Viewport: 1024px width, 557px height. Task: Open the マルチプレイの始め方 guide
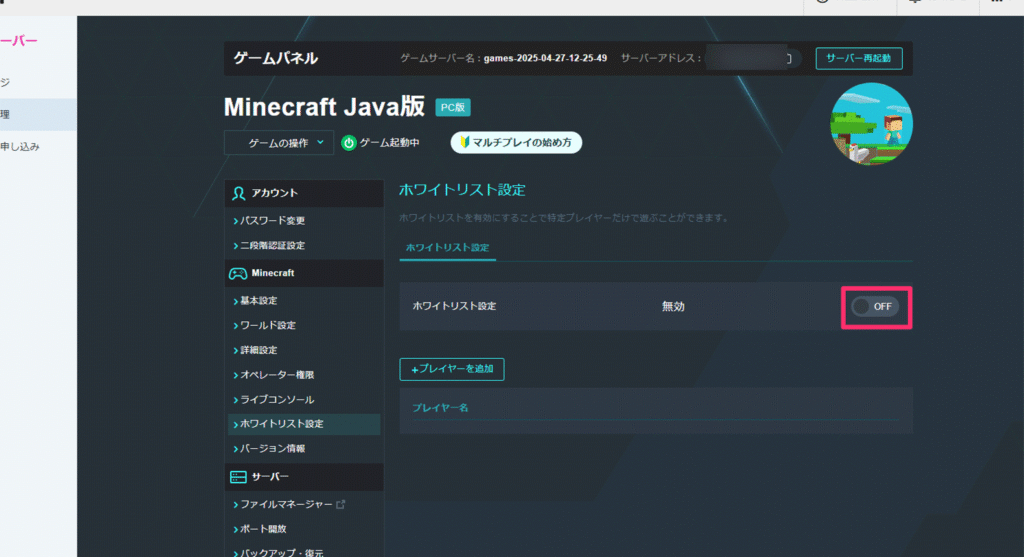coord(516,142)
